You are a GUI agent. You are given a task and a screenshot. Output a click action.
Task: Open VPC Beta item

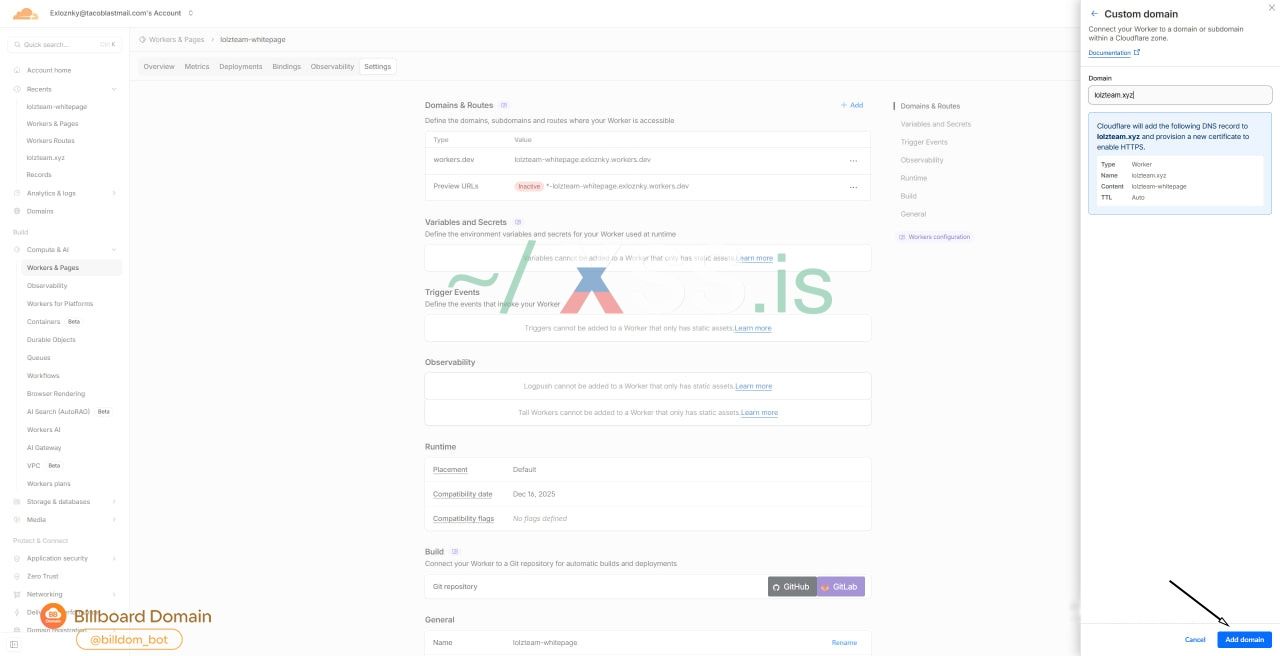pyautogui.click(x=45, y=466)
